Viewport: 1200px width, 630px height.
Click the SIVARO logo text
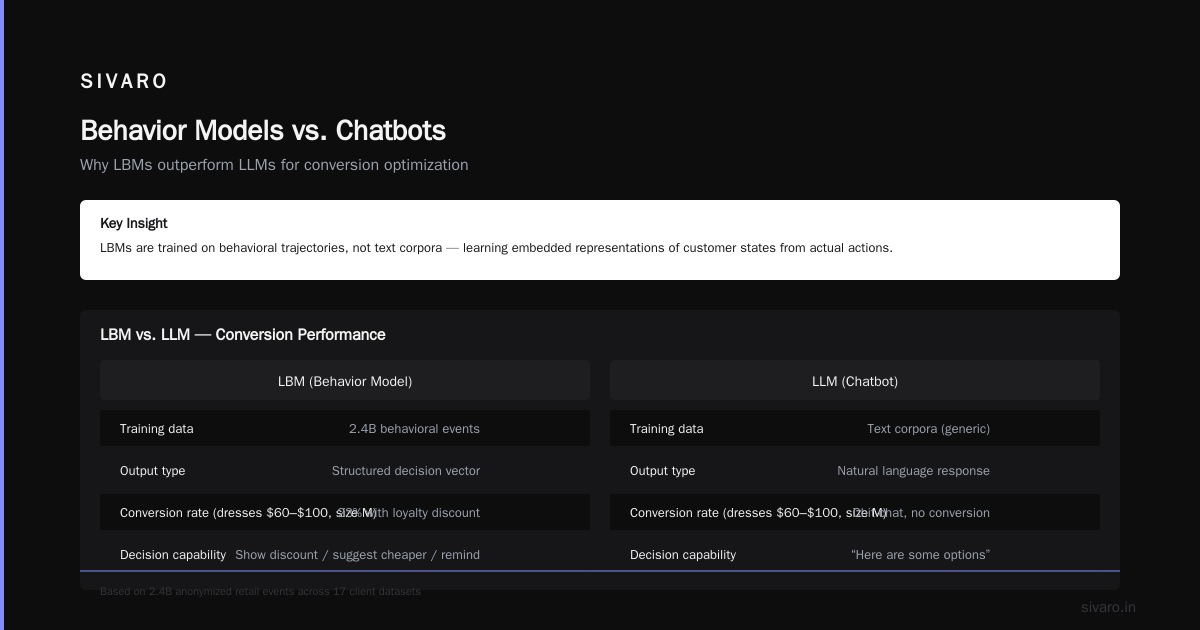coord(124,82)
